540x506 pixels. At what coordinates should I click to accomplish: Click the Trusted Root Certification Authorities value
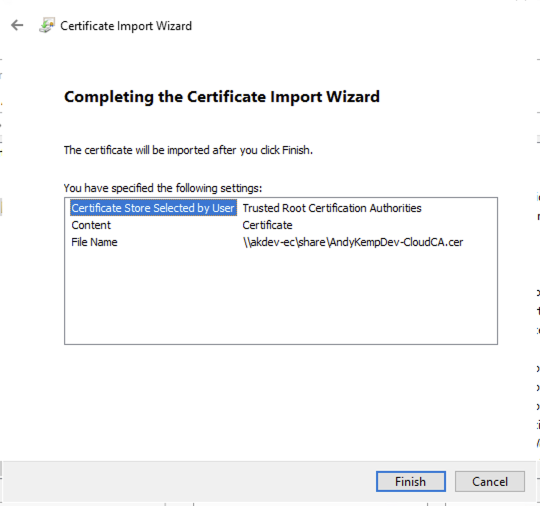(x=332, y=208)
